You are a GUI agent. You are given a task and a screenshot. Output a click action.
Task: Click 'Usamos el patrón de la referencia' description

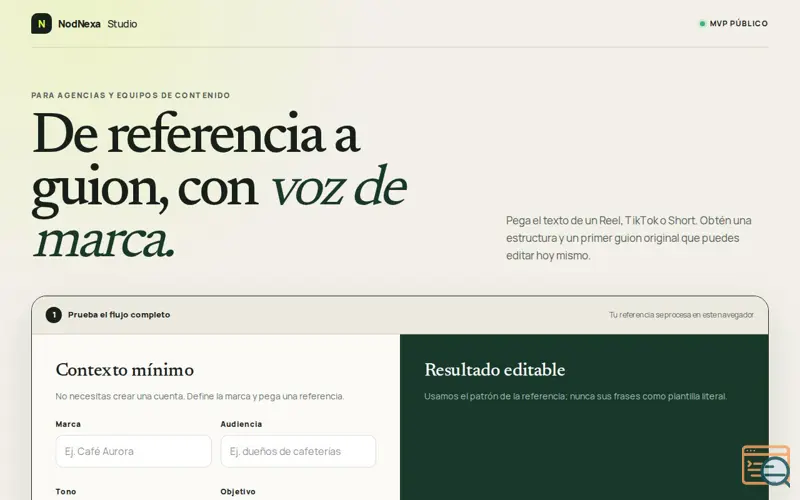(x=576, y=396)
